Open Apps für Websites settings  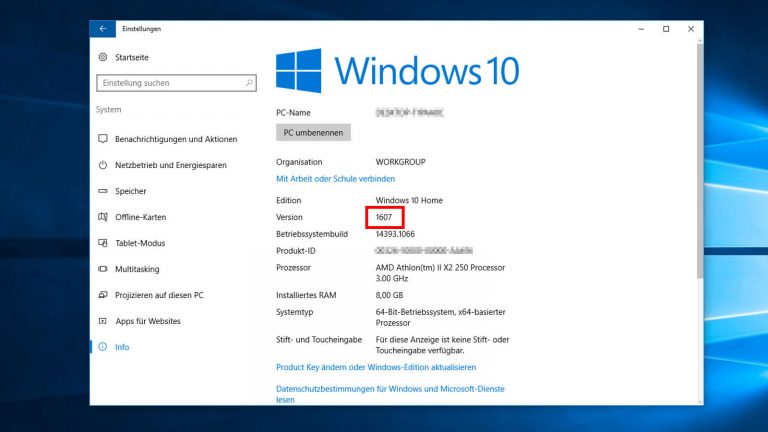pos(147,321)
